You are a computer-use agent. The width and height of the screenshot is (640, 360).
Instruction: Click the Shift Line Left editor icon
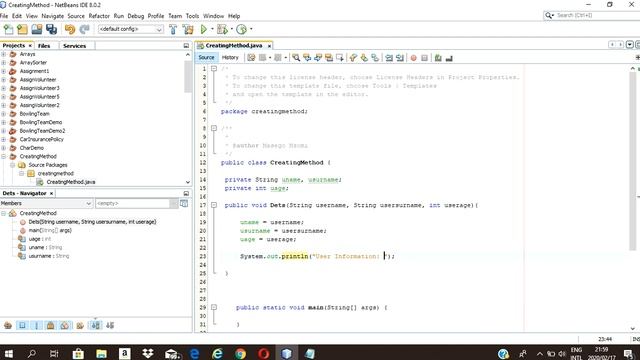click(389, 58)
